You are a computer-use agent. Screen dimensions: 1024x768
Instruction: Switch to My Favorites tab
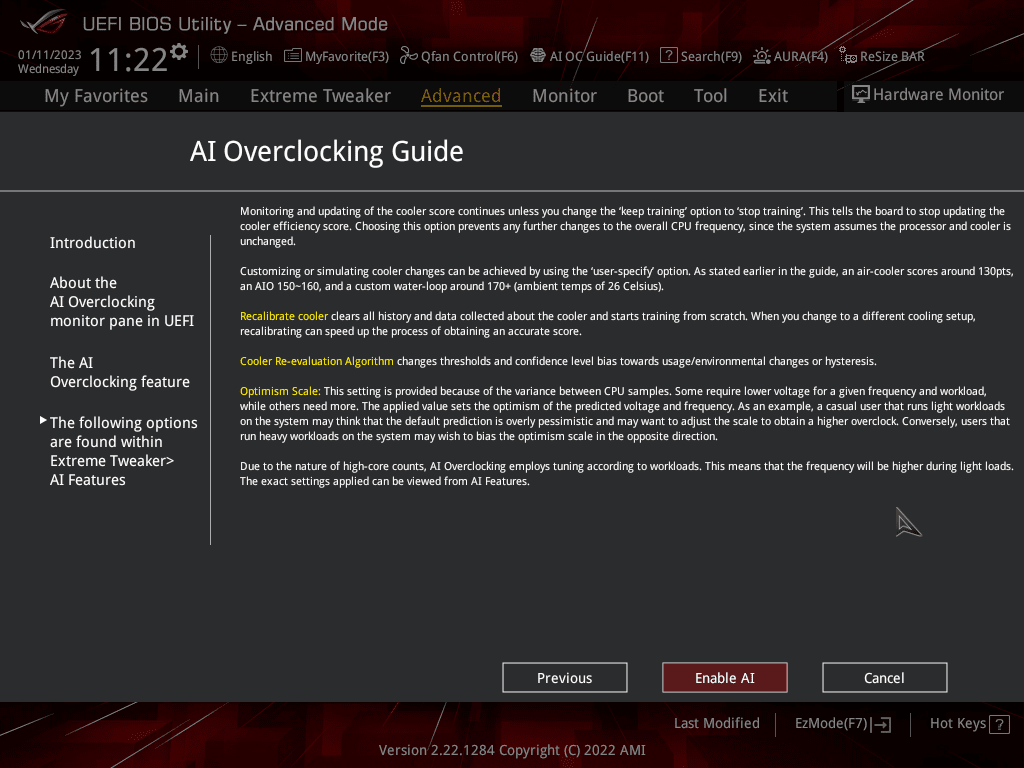tap(96, 96)
